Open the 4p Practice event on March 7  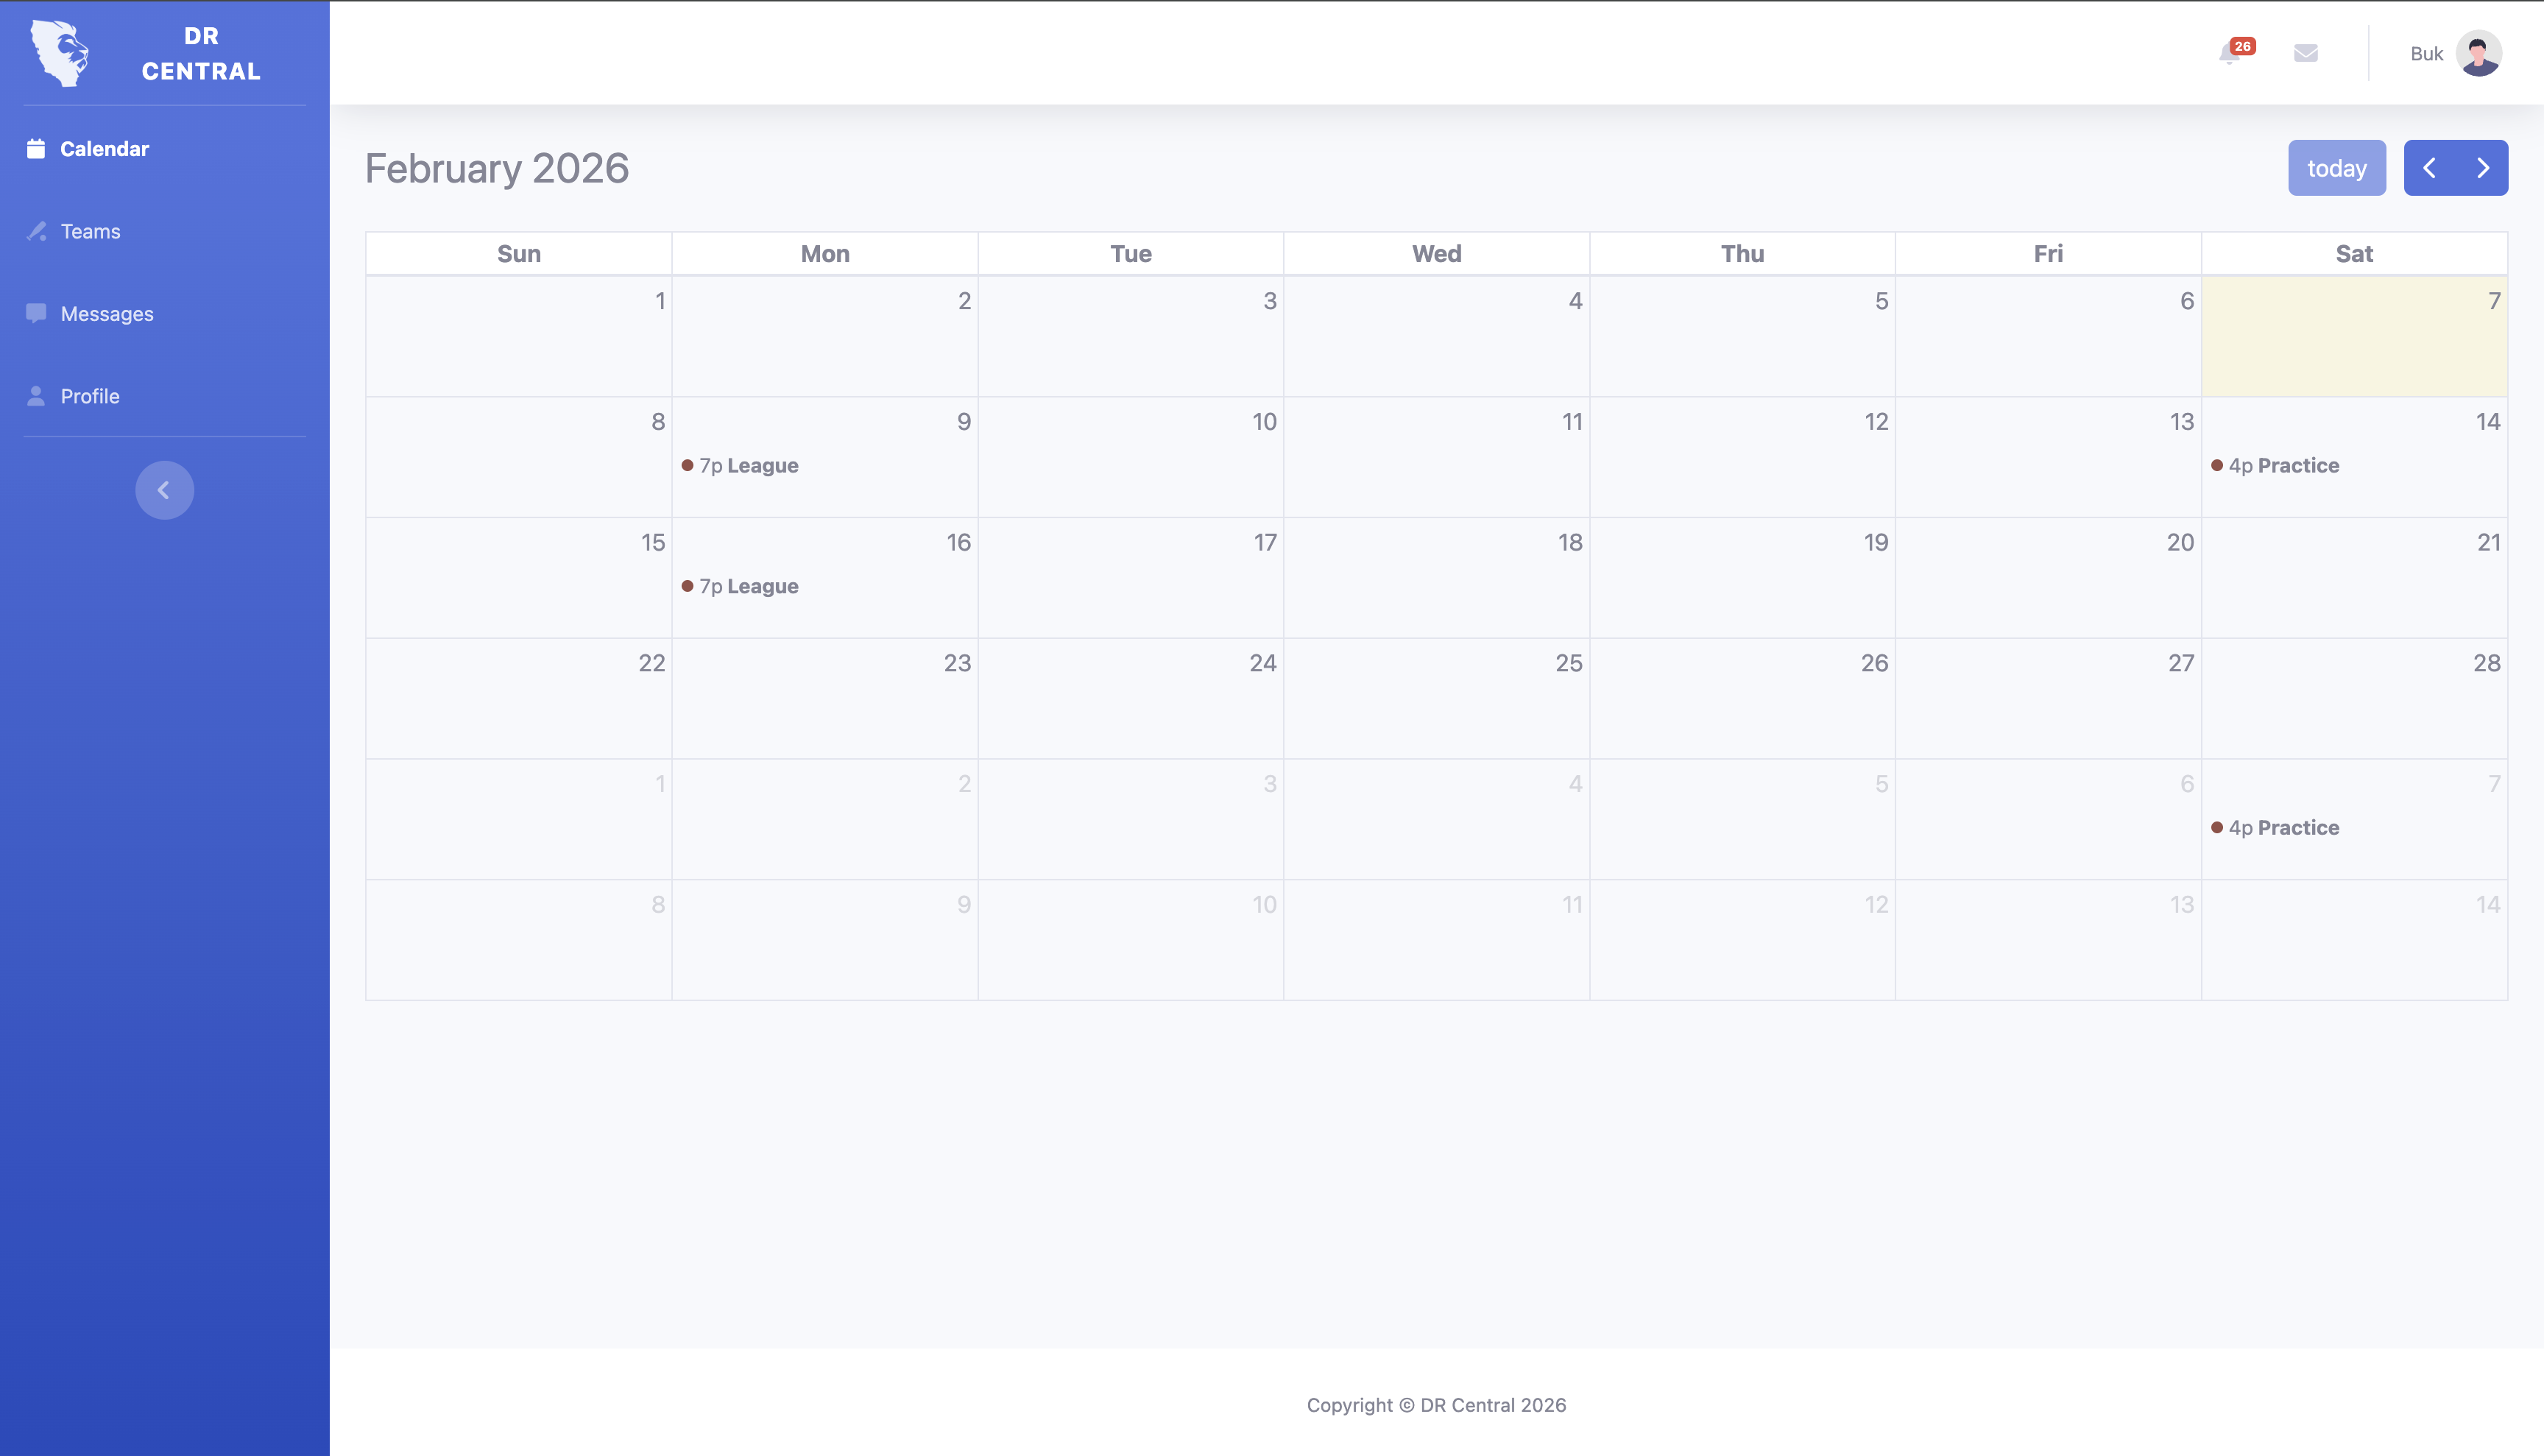2283,828
